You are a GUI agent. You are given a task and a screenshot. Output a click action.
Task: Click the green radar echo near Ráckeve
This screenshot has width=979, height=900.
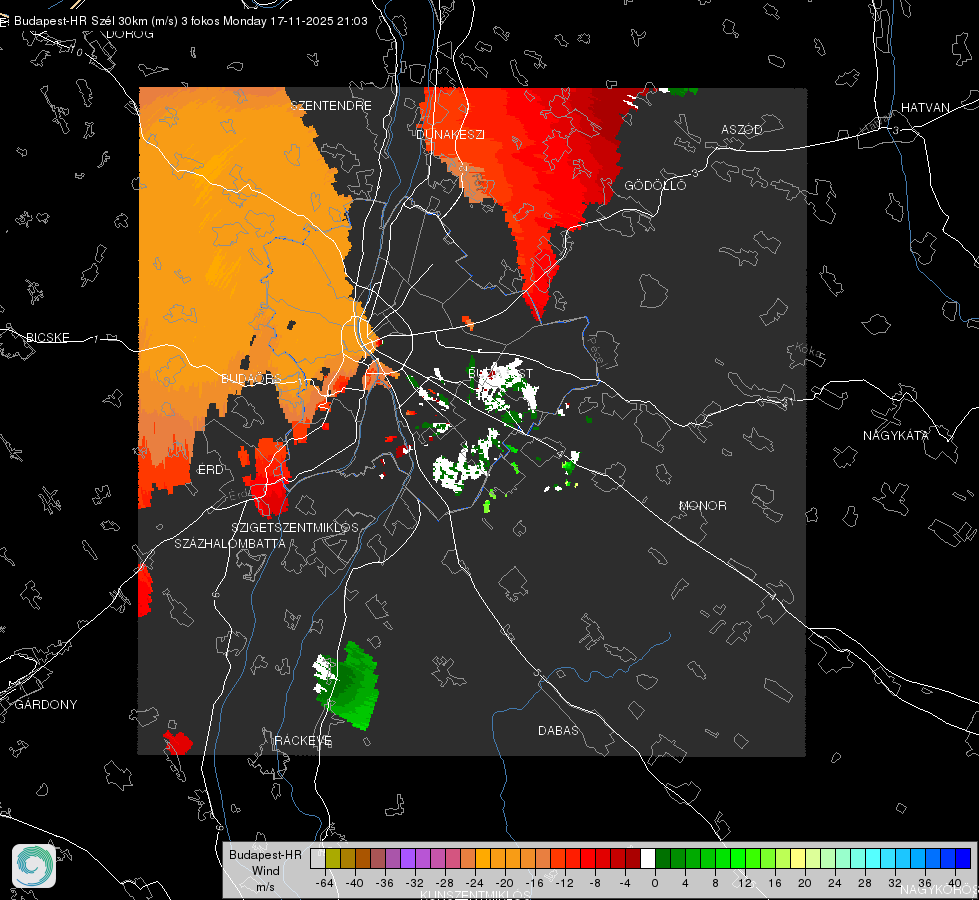coord(355,687)
